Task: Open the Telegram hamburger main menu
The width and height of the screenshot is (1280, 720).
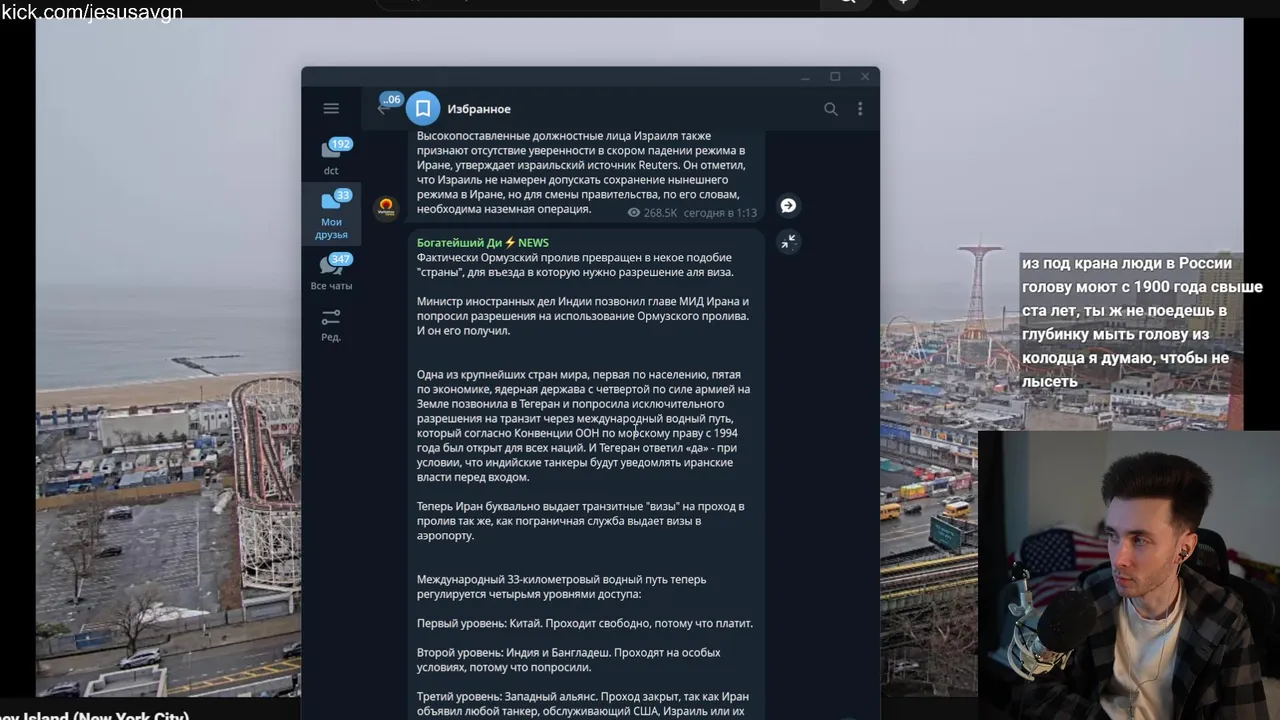Action: pyautogui.click(x=331, y=109)
